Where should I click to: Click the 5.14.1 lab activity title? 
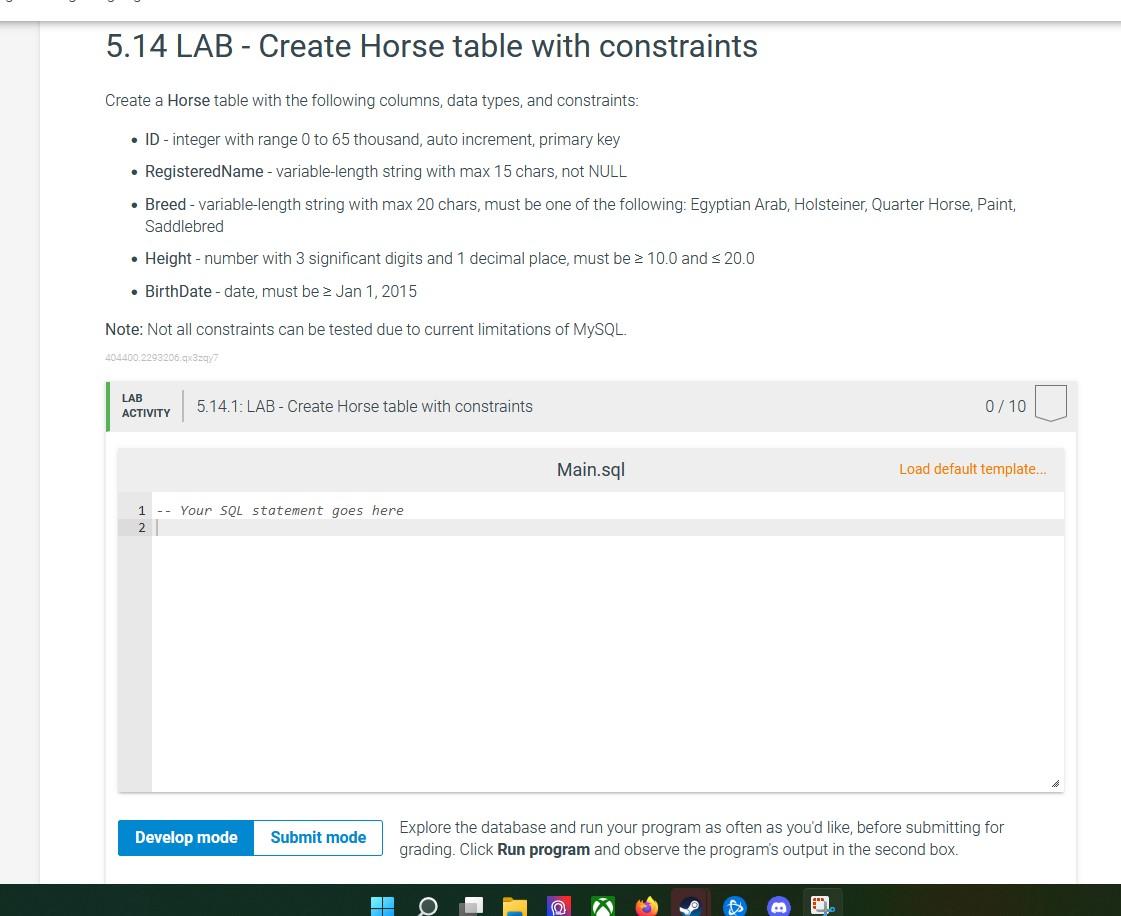click(x=364, y=406)
